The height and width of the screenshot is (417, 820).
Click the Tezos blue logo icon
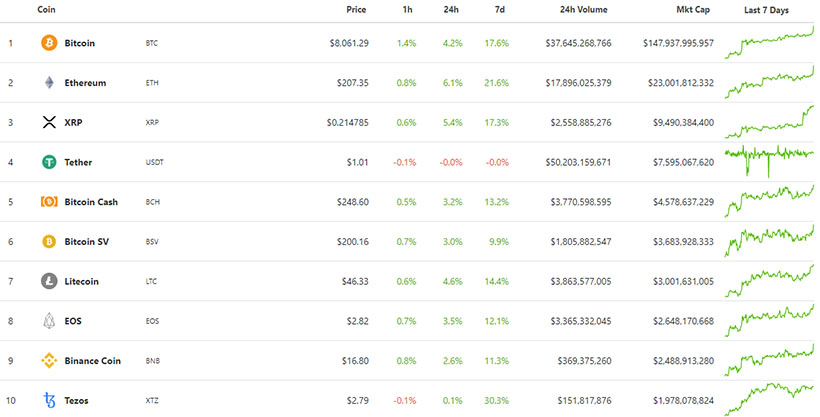[49, 401]
